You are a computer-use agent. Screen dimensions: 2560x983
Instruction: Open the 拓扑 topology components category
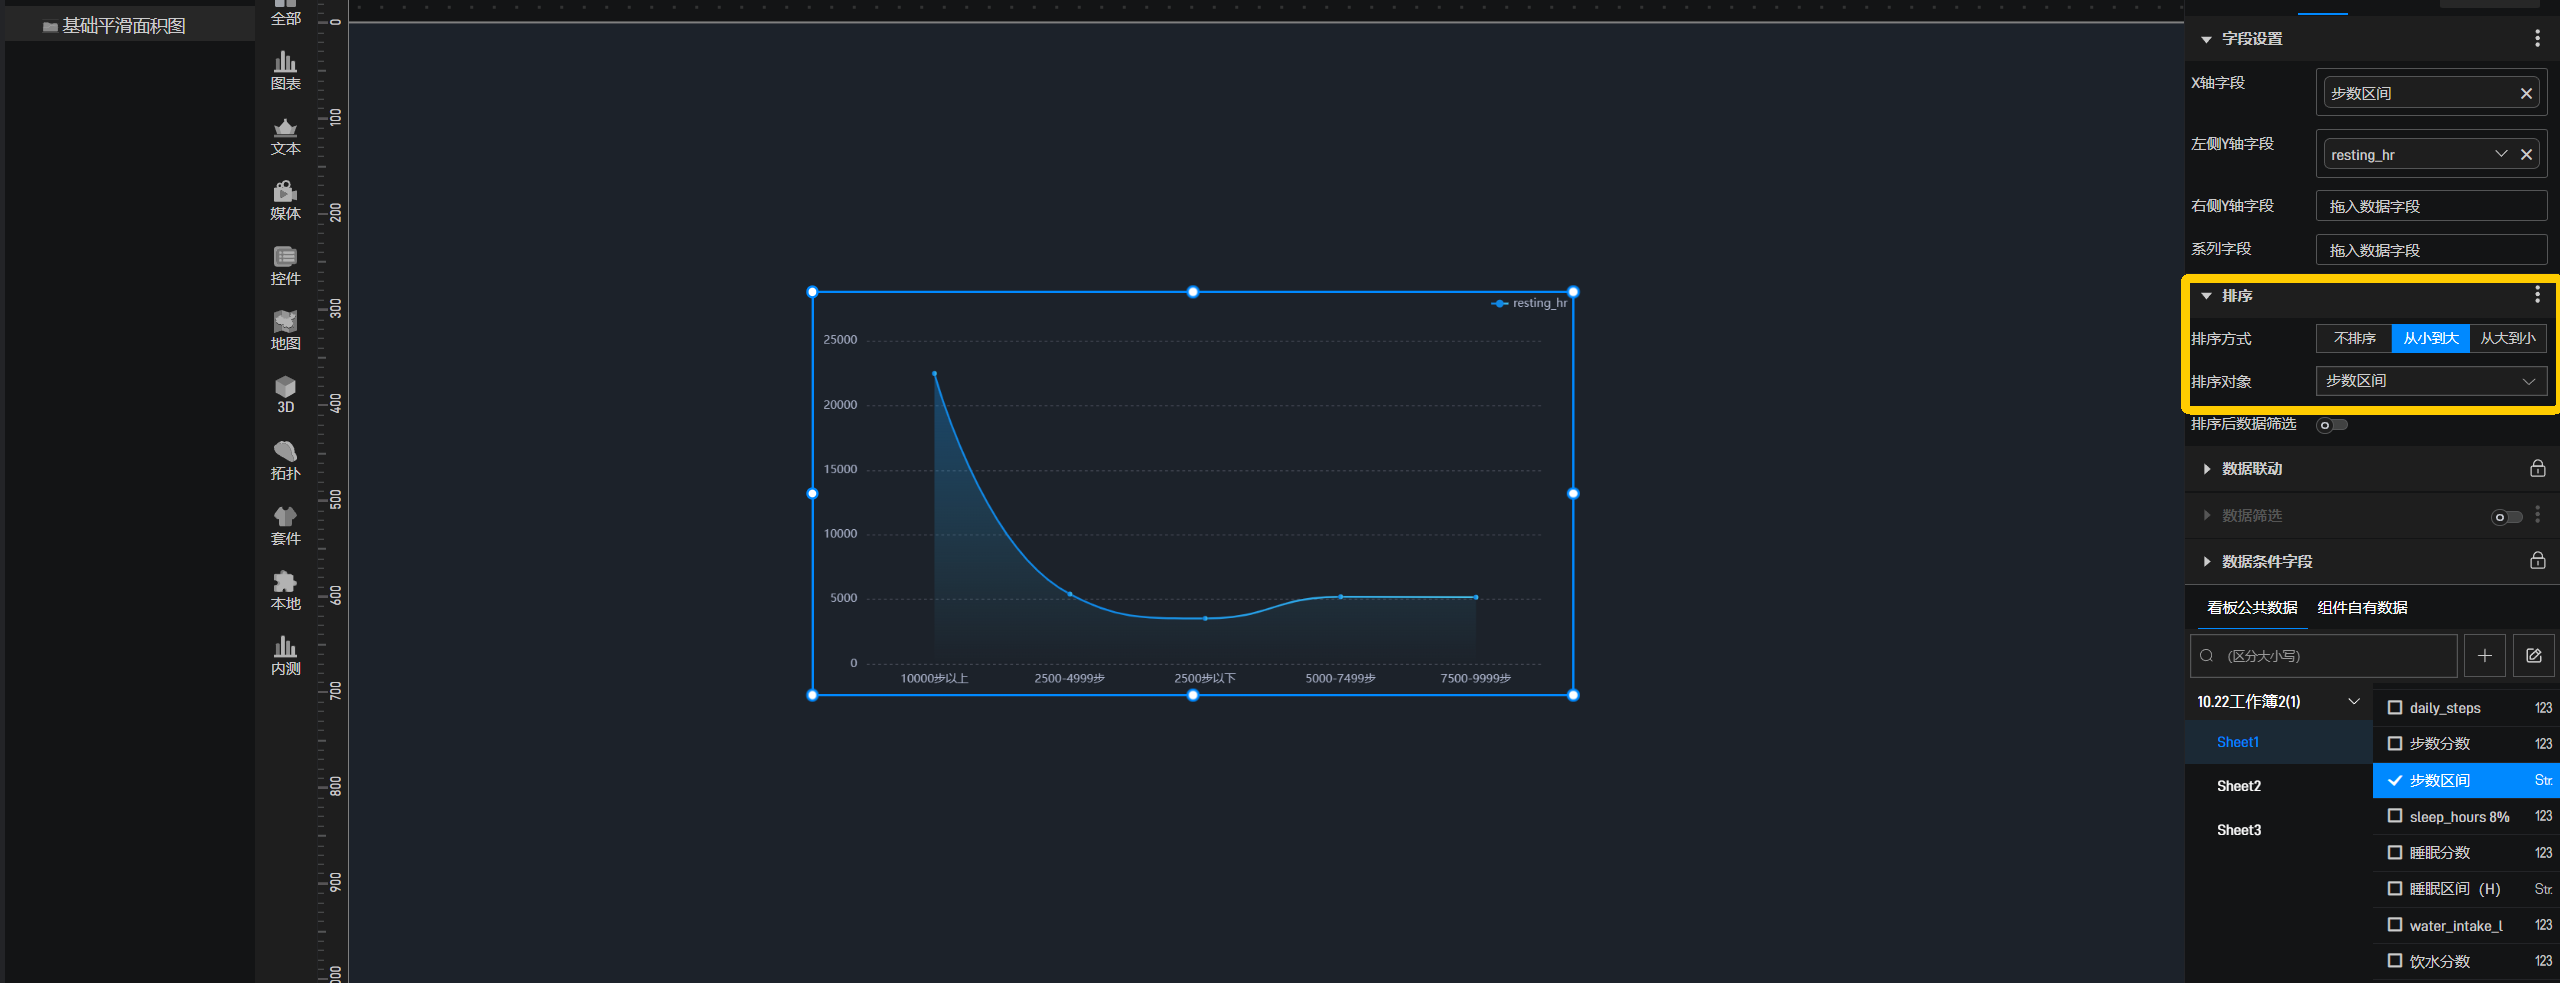[285, 461]
